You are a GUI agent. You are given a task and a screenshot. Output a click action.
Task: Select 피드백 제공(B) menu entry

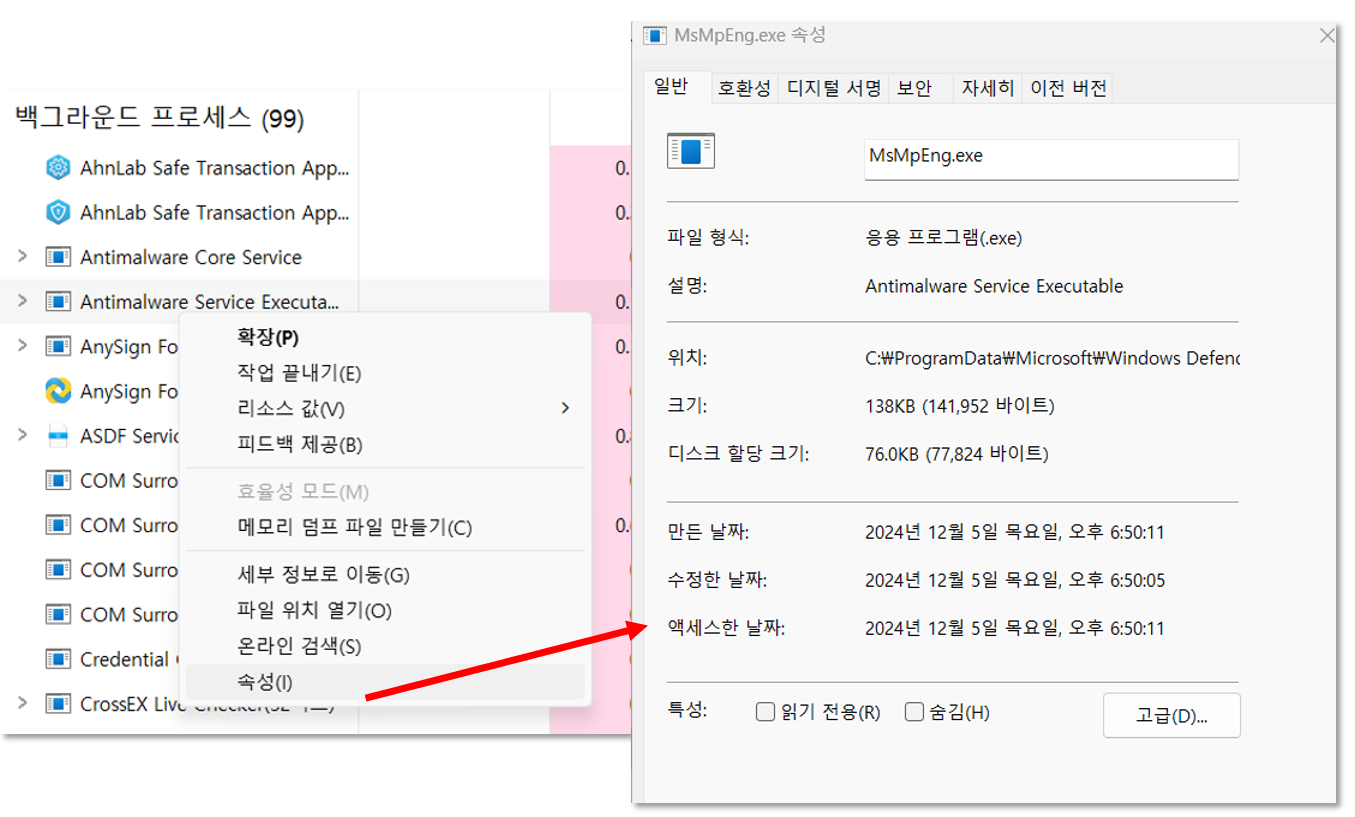(385, 445)
